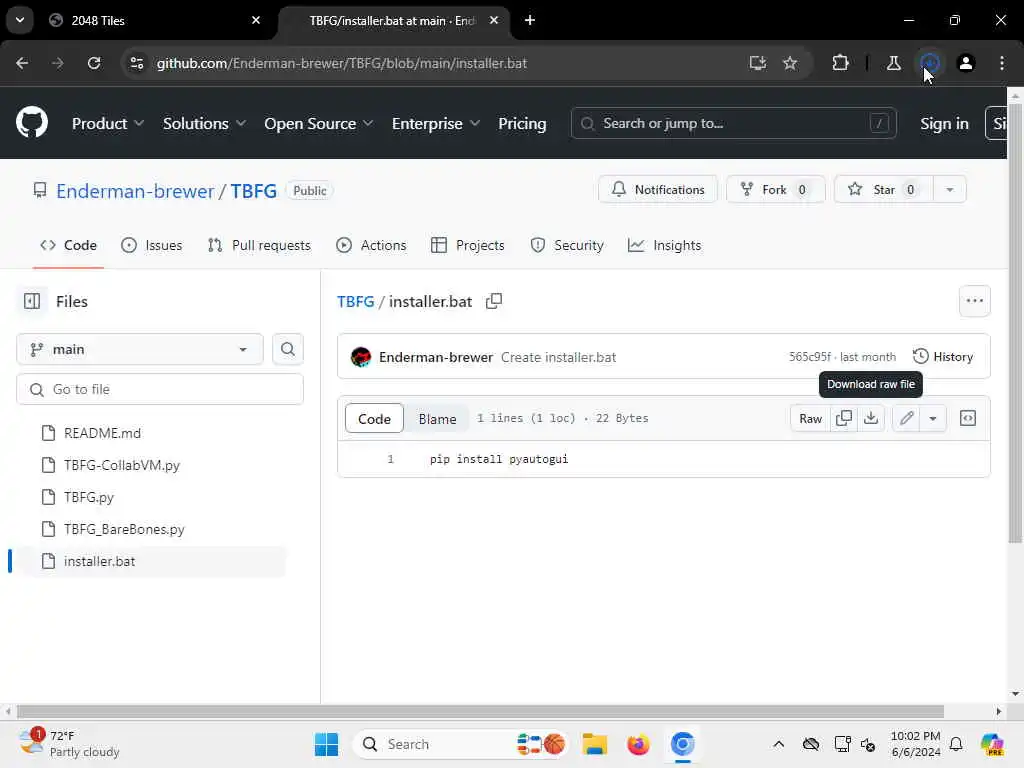The height and width of the screenshot is (768, 1024).
Task: Click the GitHub logo icon
Action: [x=31, y=122]
